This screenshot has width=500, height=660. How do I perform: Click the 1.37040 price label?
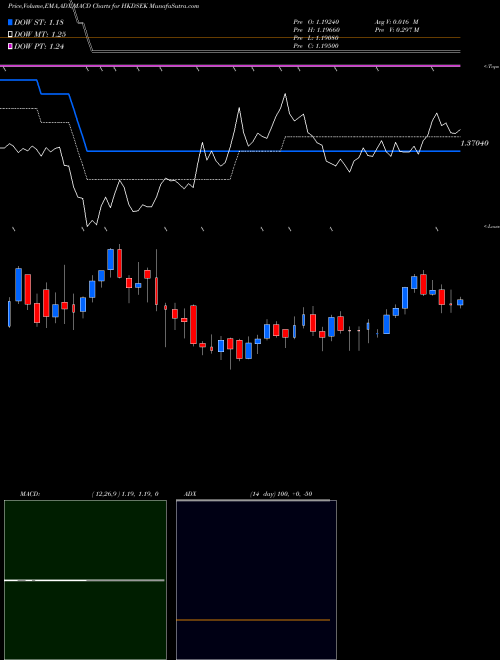coord(475,144)
